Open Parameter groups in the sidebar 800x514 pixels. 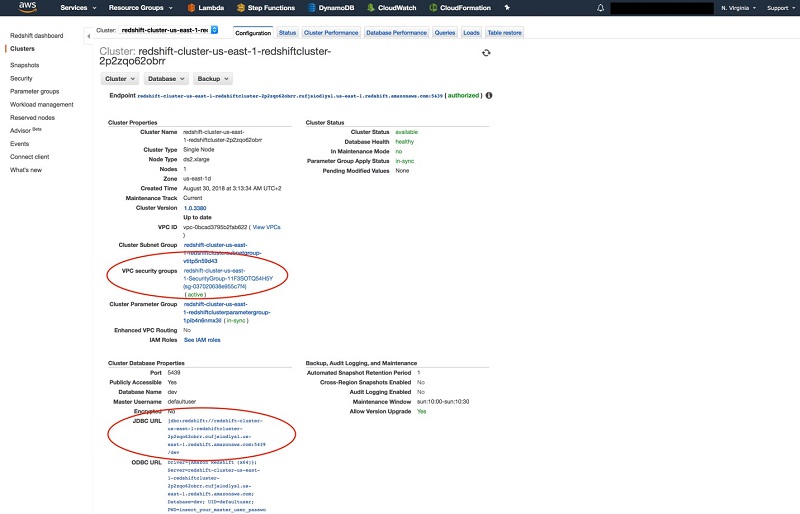pyautogui.click(x=35, y=91)
